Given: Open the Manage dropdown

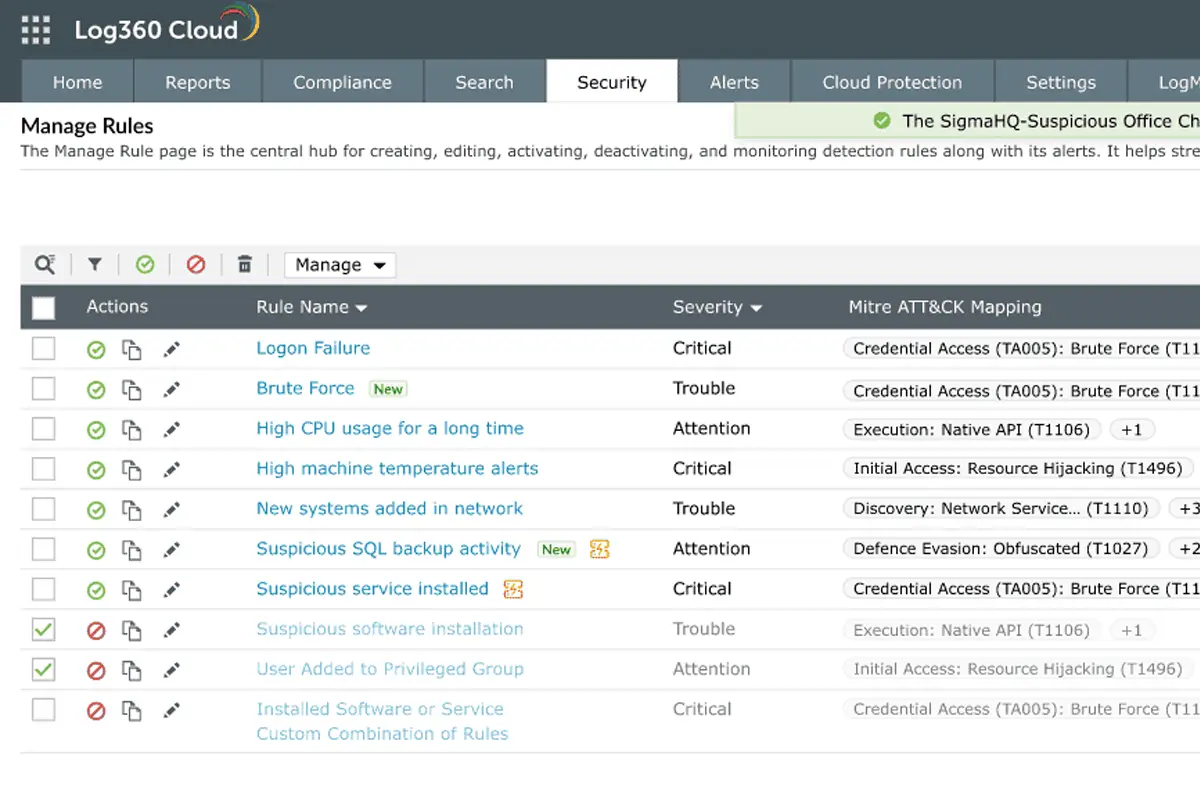Looking at the screenshot, I should pos(339,264).
